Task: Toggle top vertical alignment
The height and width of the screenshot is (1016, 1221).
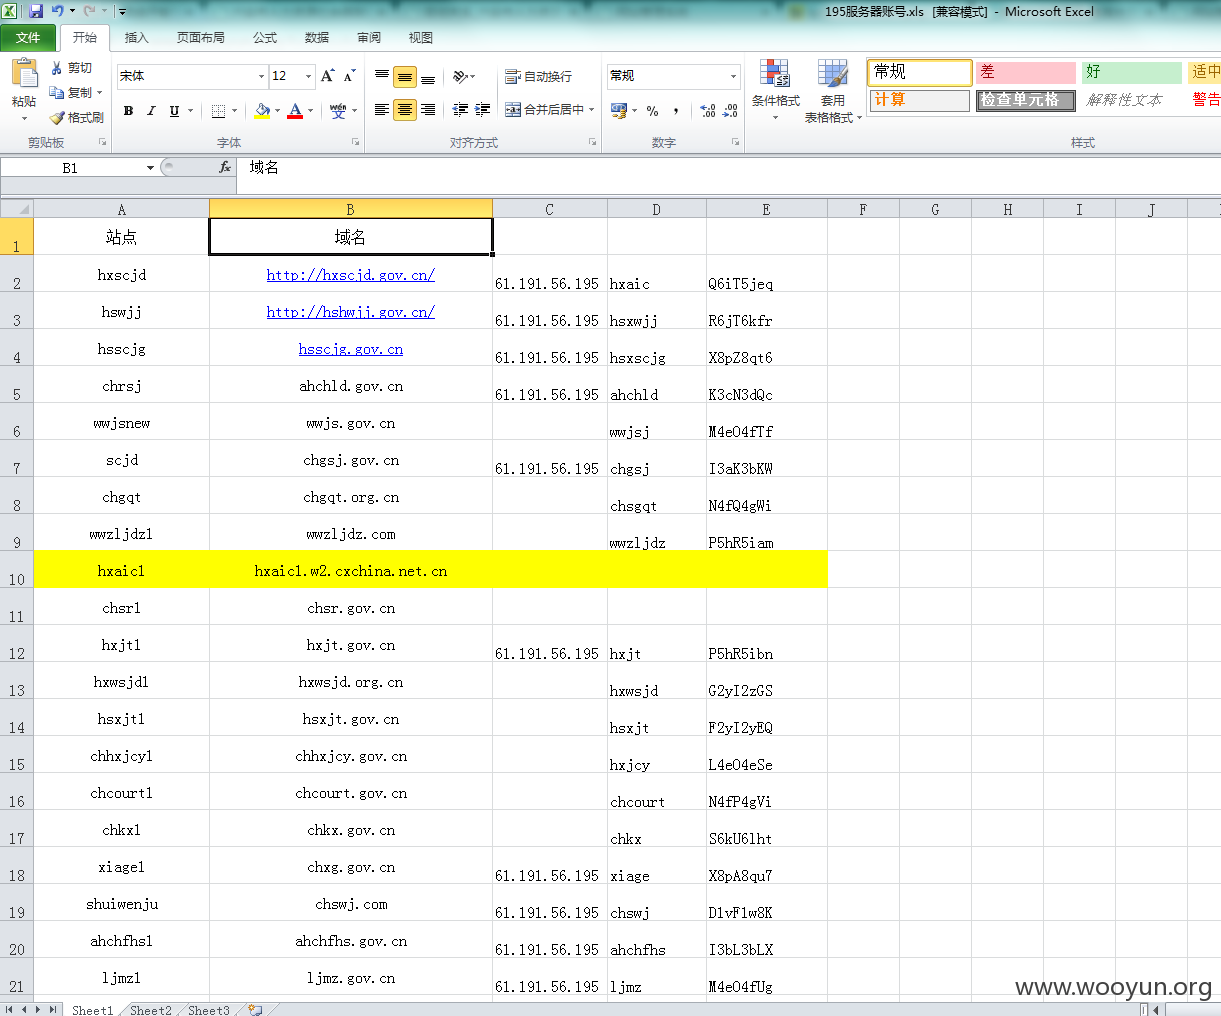Action: [x=382, y=76]
